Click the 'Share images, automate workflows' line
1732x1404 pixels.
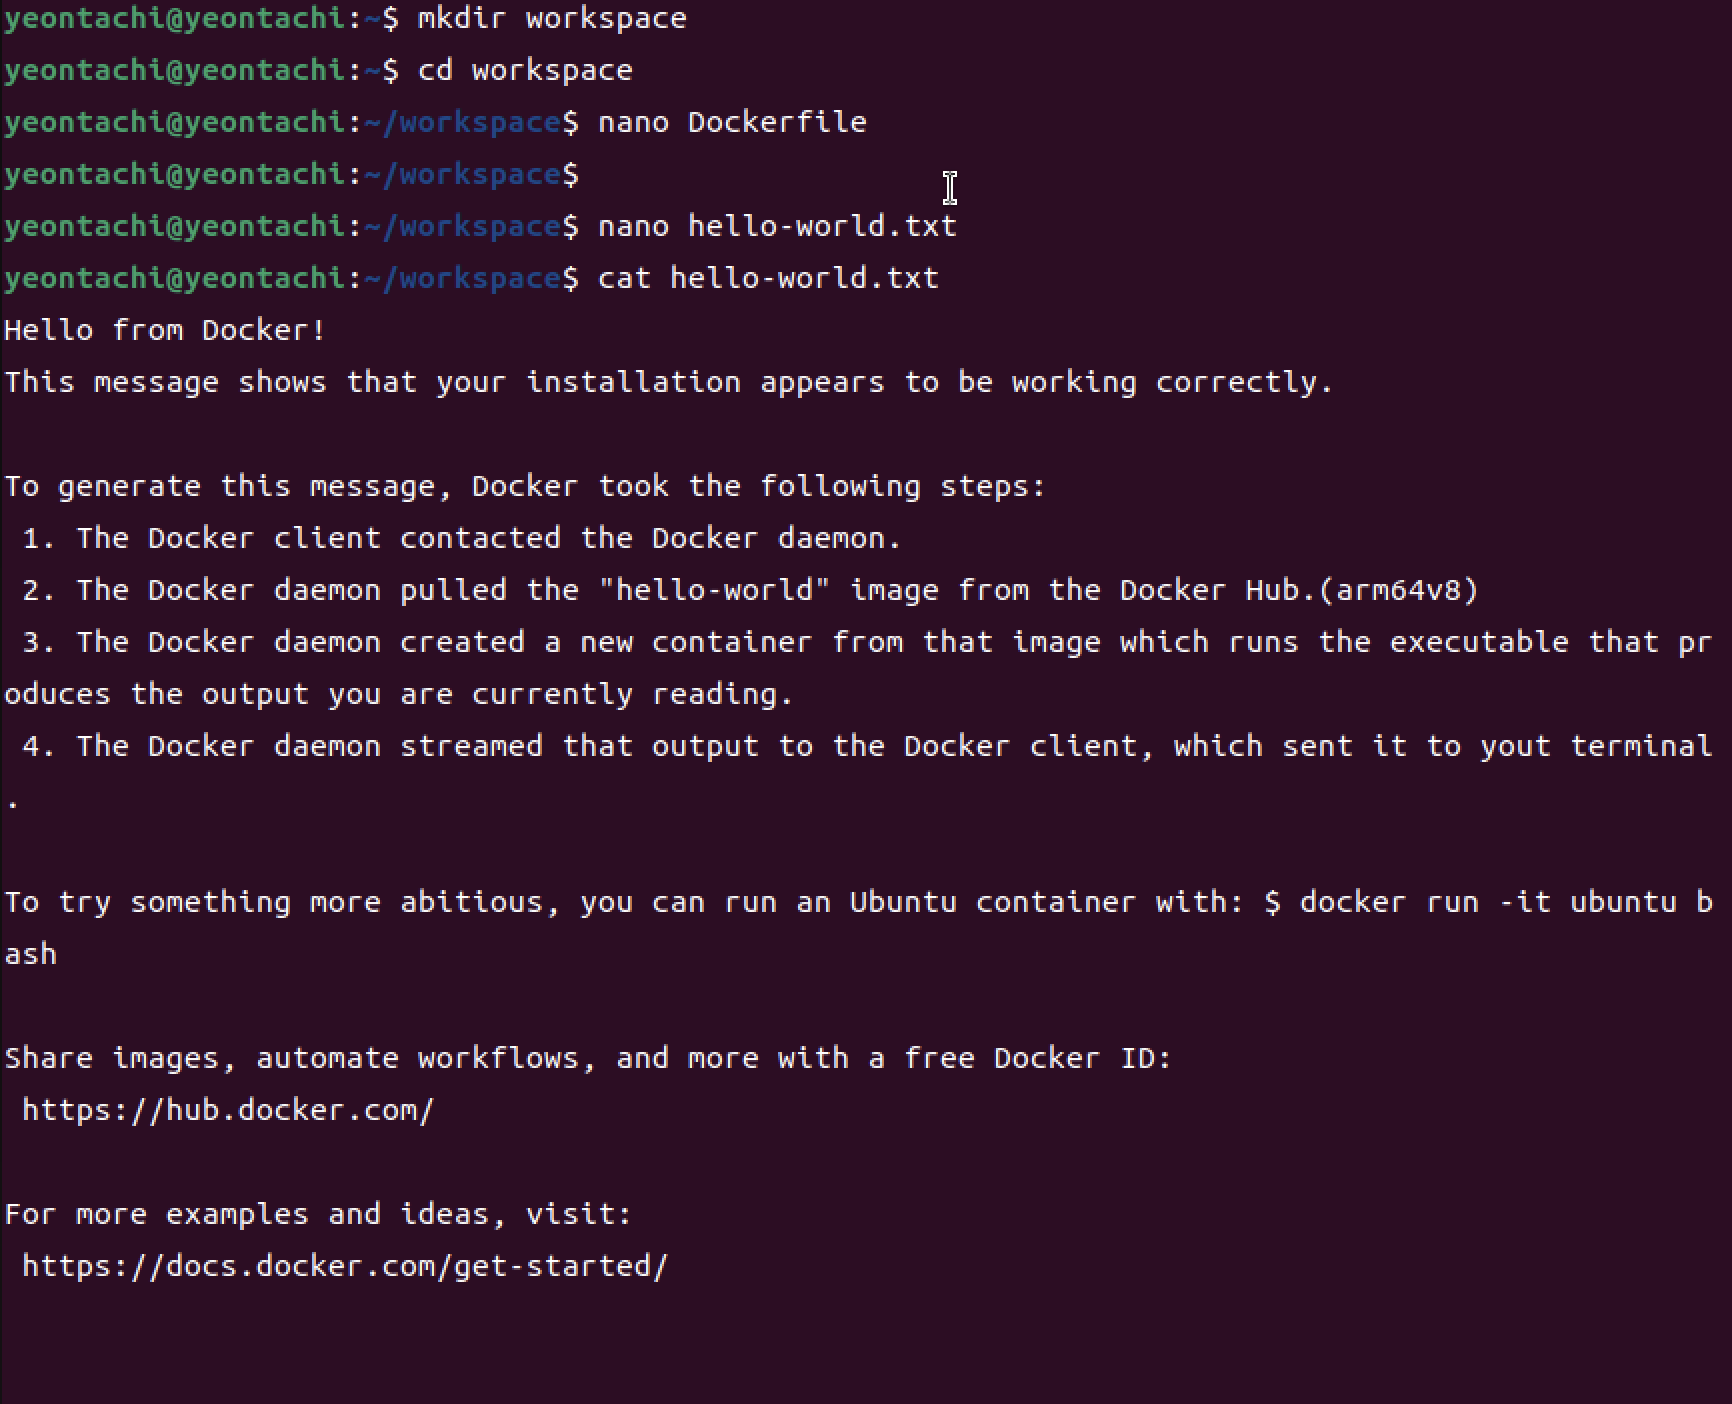[588, 1058]
